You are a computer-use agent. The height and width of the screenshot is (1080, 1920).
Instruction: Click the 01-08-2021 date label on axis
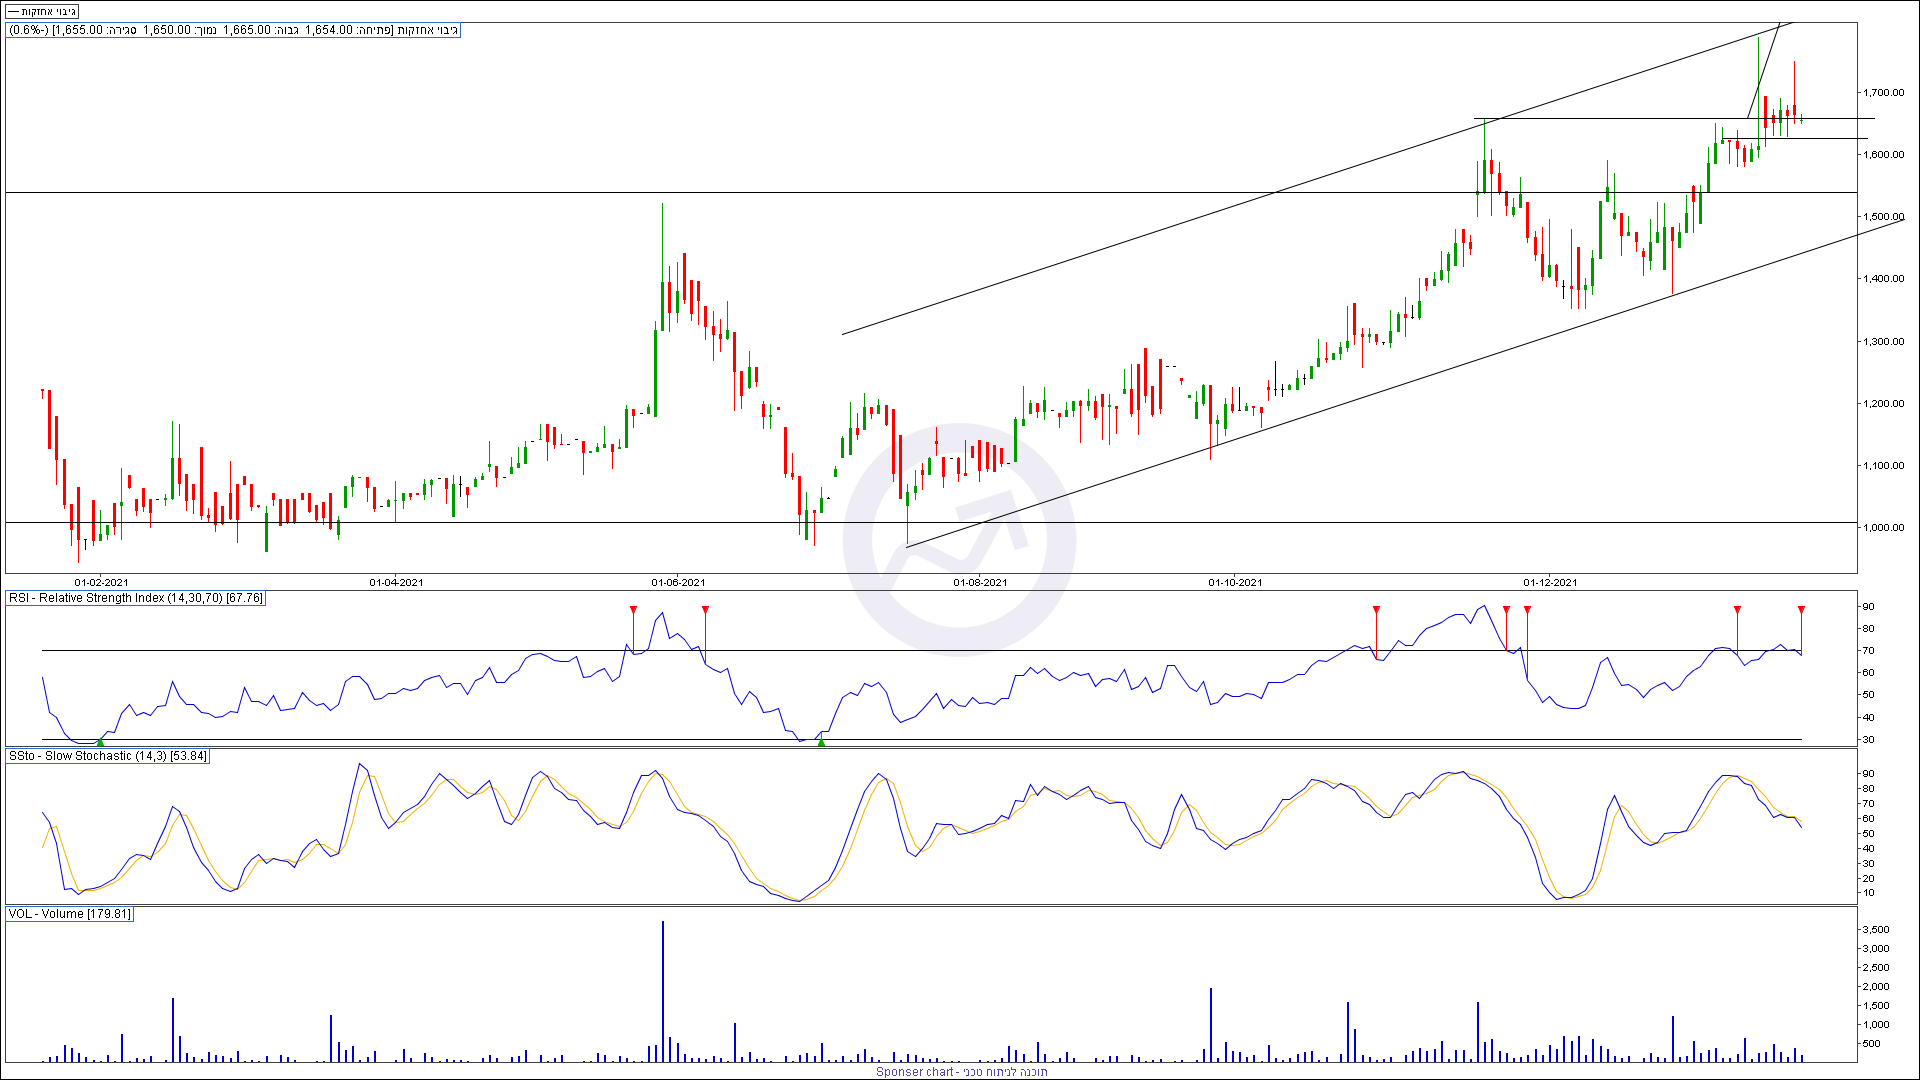pyautogui.click(x=980, y=582)
